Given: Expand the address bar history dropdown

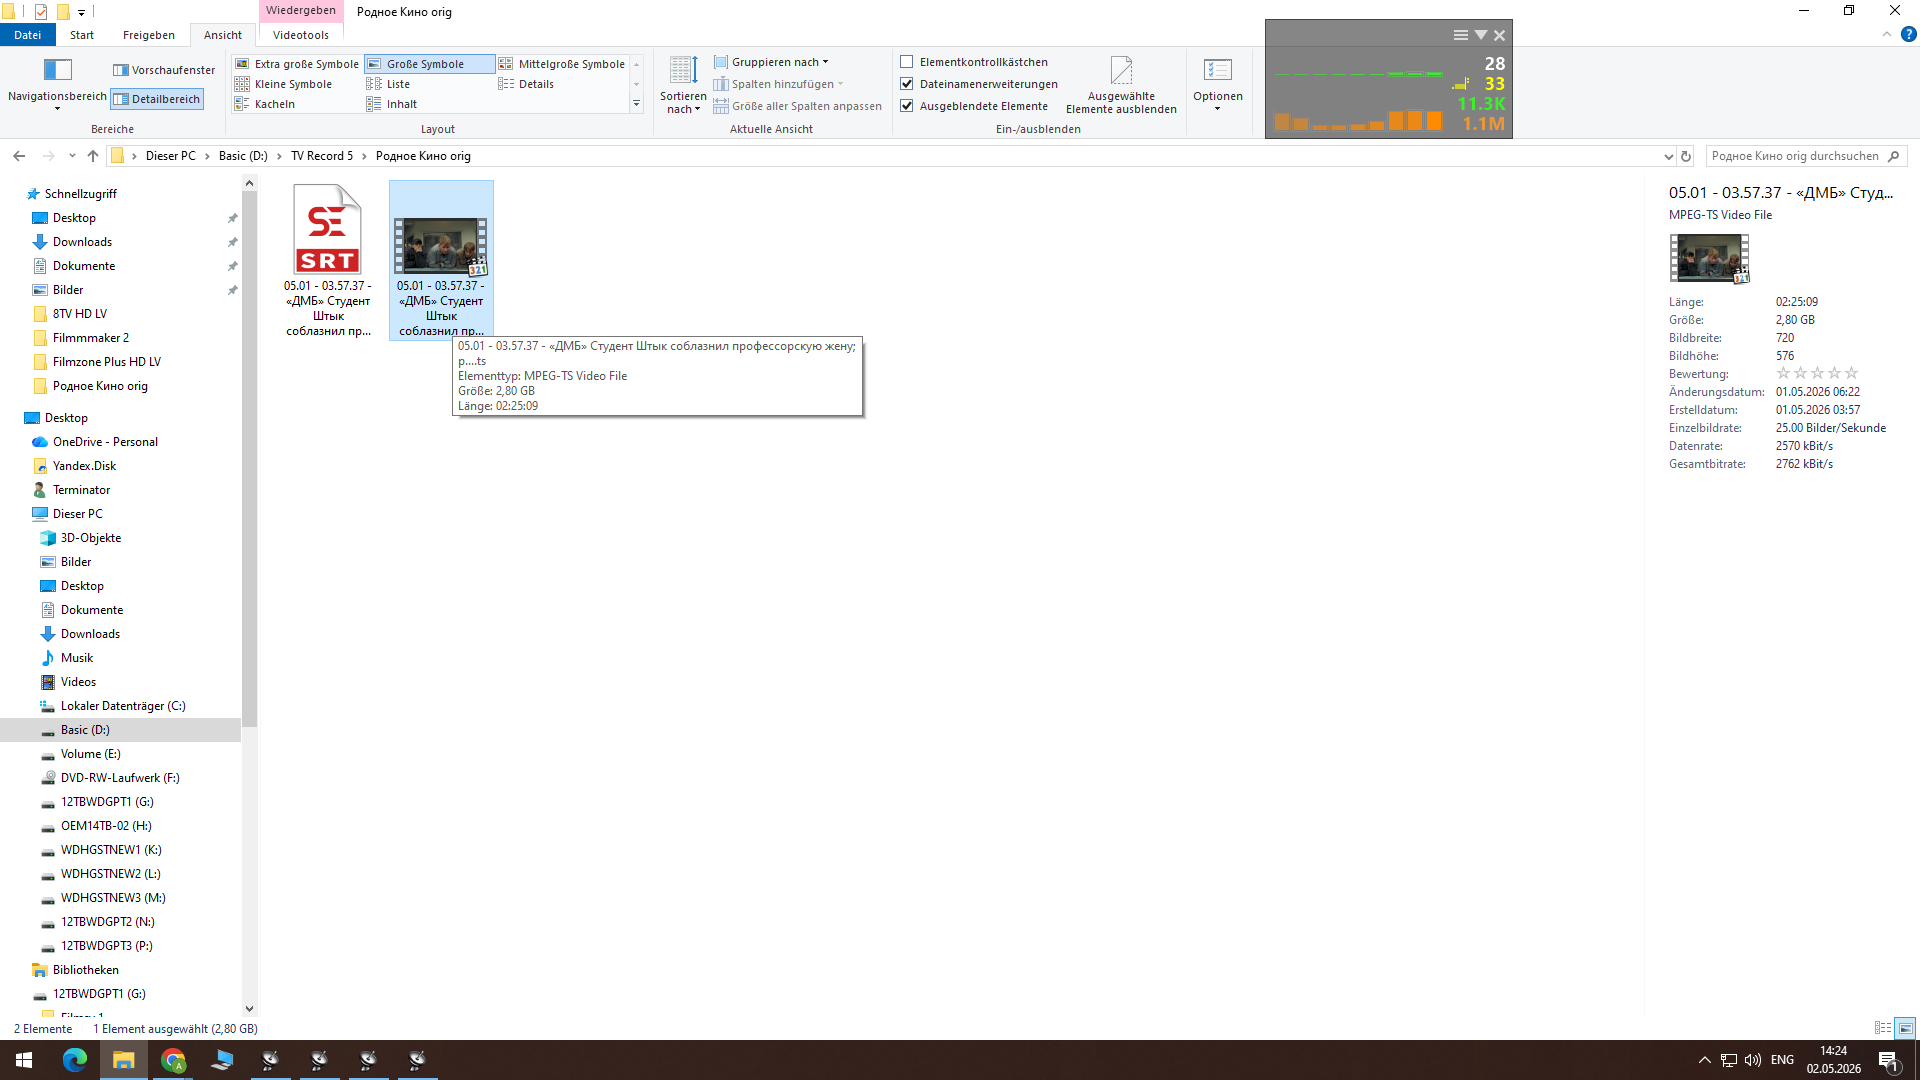Looking at the screenshot, I should click(x=1668, y=156).
